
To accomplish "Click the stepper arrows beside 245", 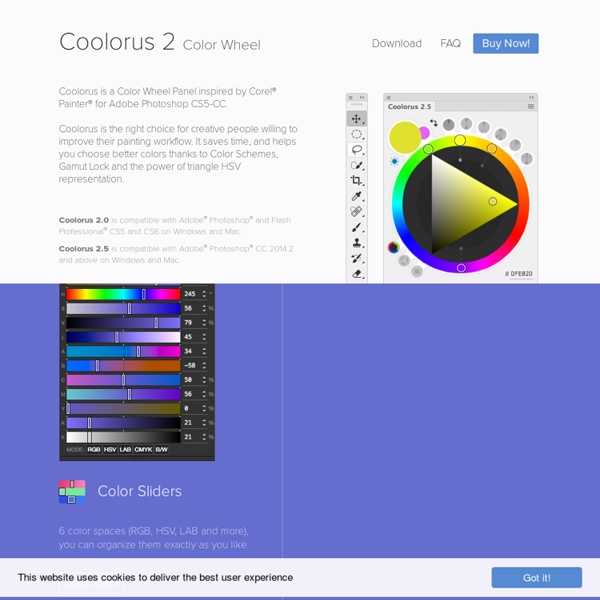I will click(x=204, y=294).
